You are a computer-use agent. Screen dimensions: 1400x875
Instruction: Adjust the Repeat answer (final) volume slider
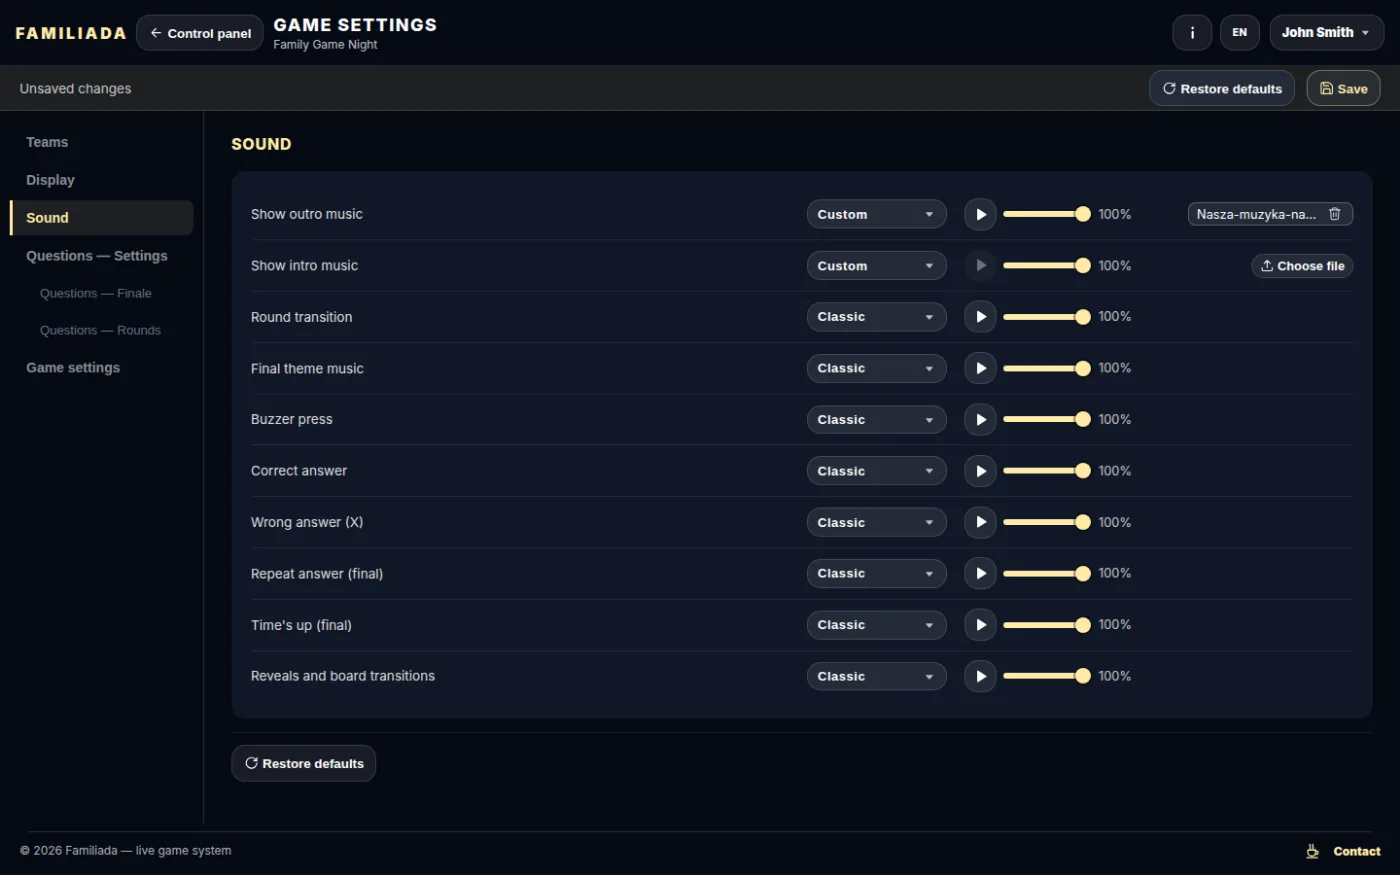(1046, 574)
